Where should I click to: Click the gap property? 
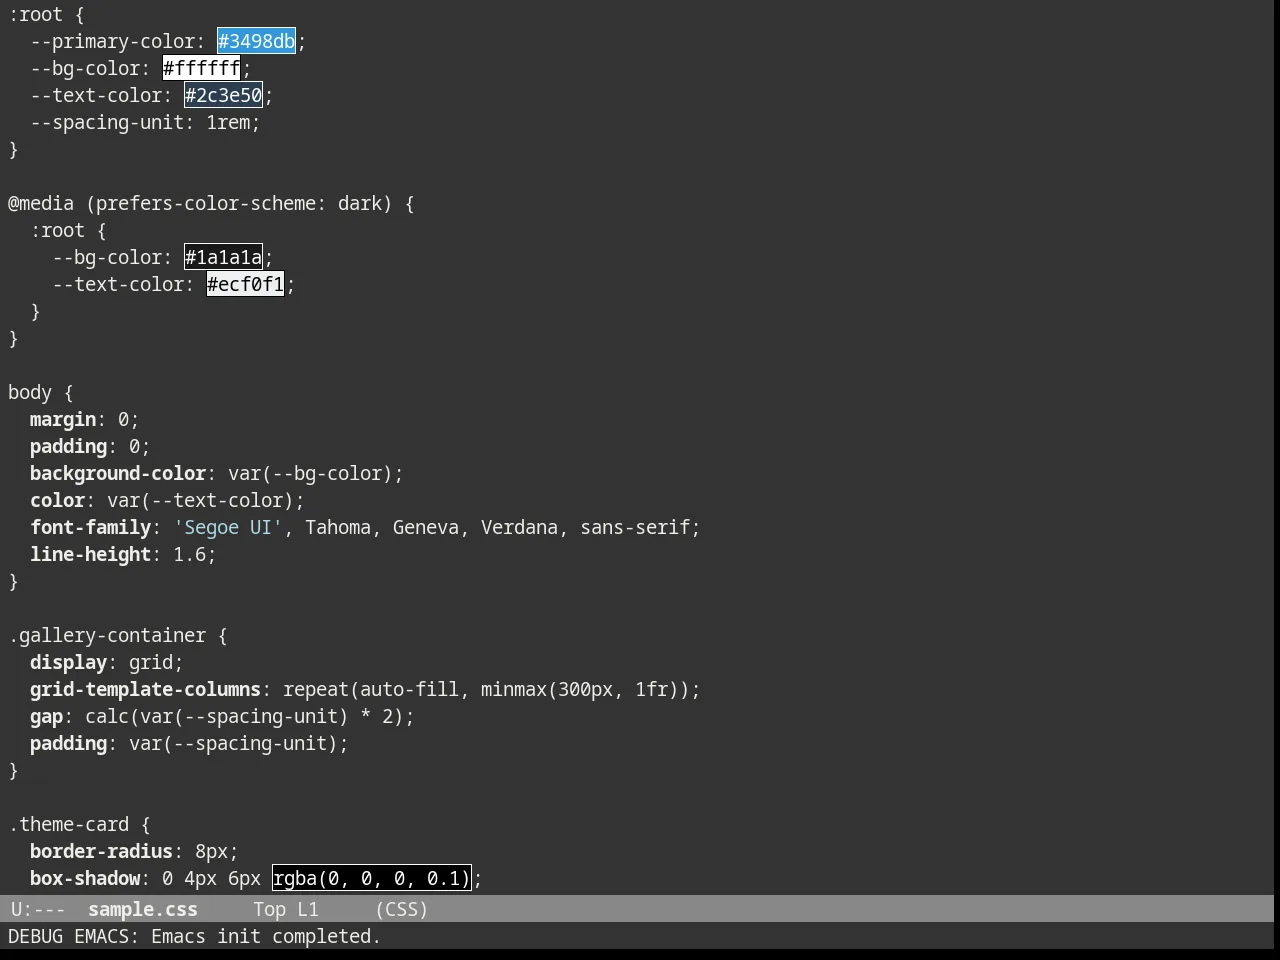46,716
